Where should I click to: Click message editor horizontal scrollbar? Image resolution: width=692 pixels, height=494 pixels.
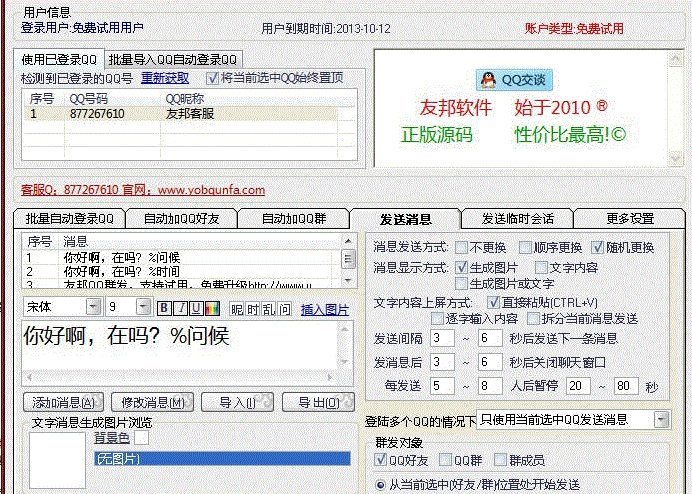[180, 377]
